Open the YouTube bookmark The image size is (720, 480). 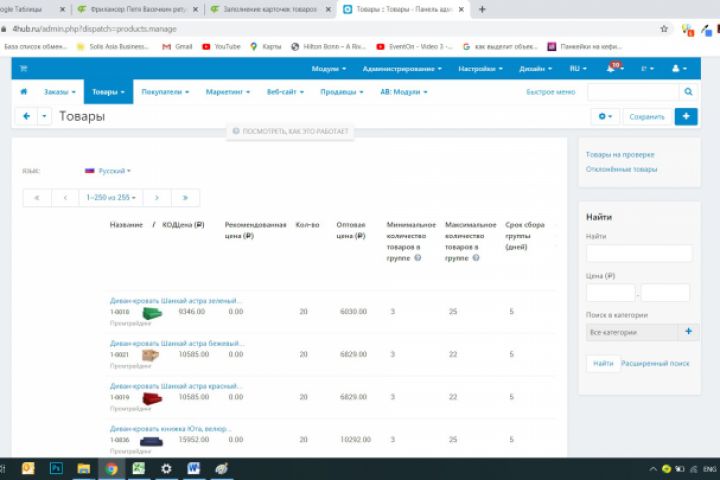coord(221,46)
